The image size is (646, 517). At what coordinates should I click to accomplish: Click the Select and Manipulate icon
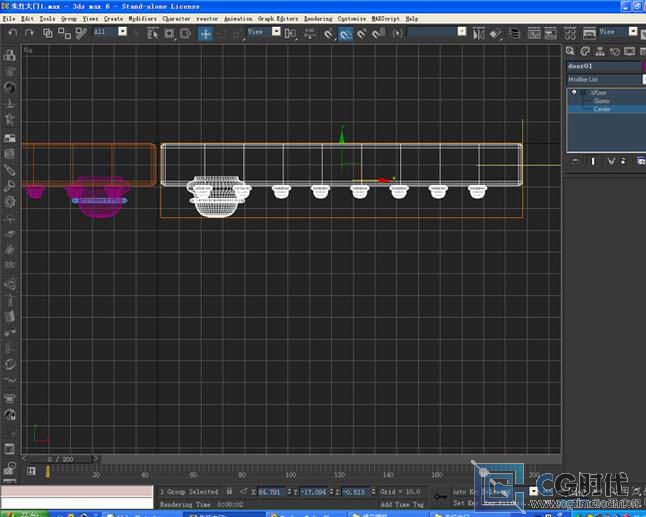(x=309, y=33)
